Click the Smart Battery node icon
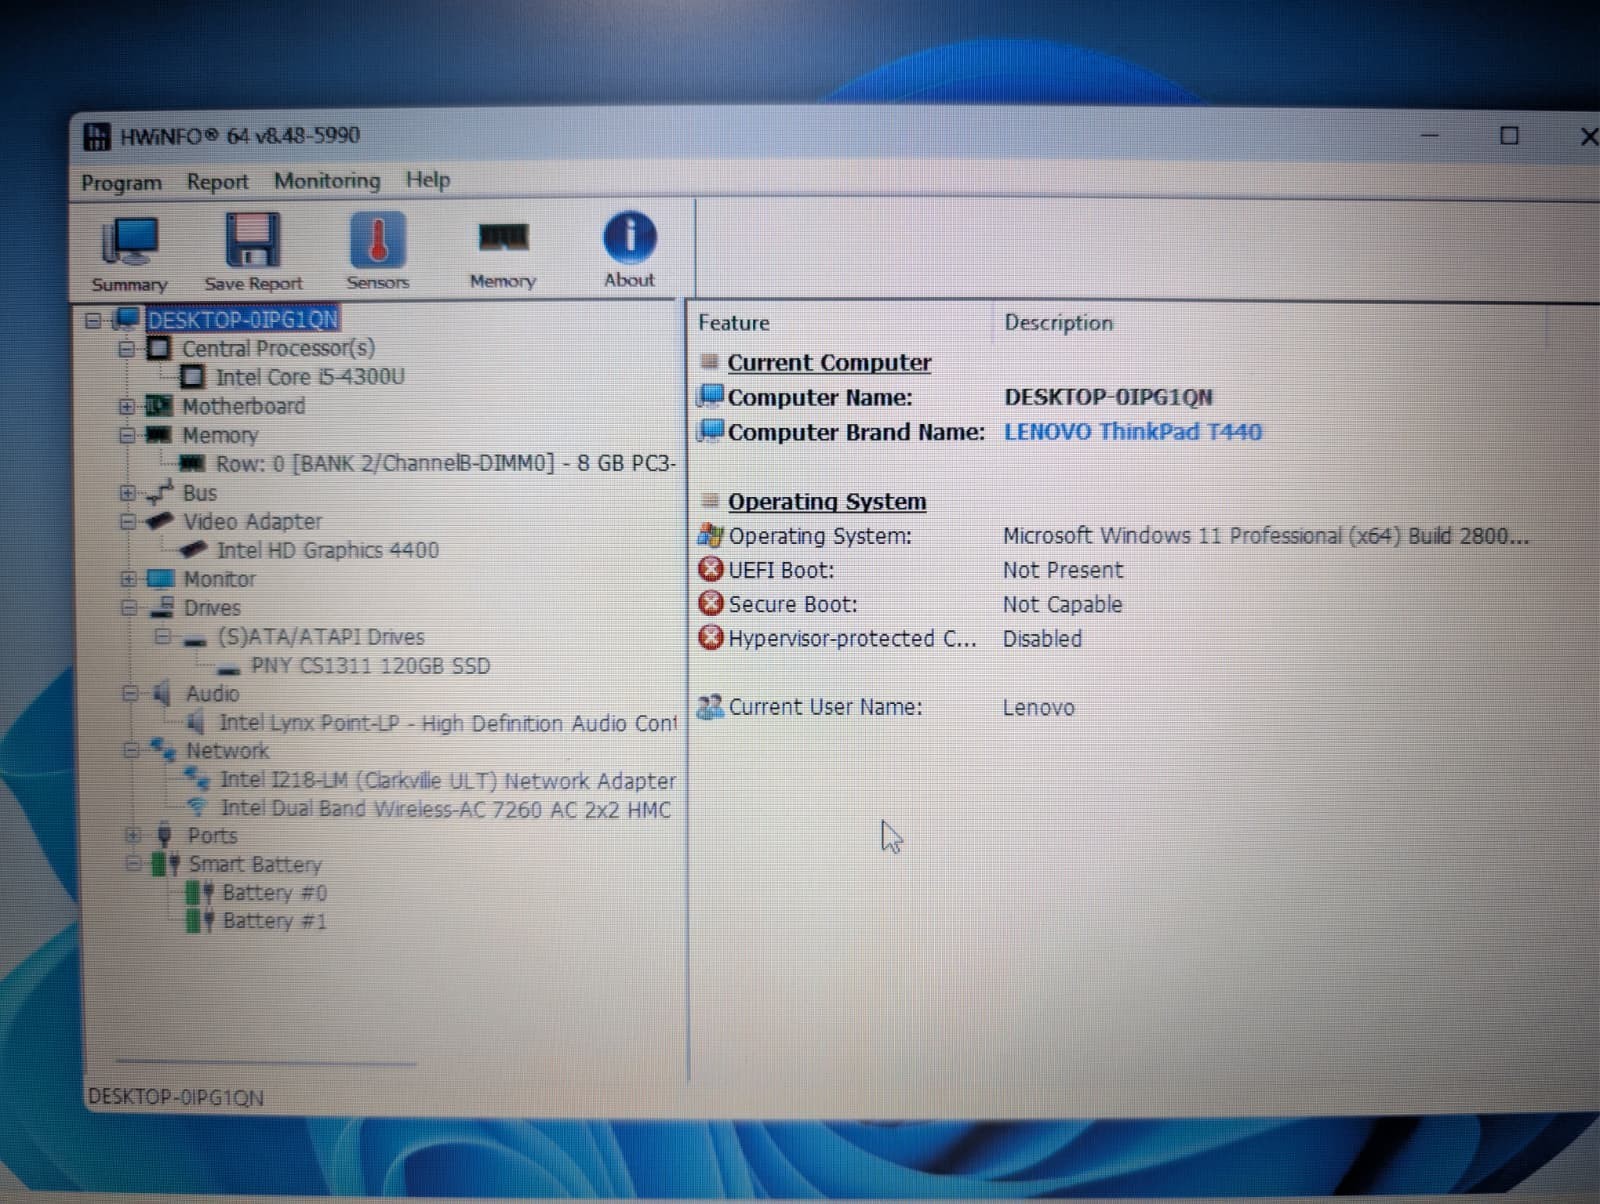The height and width of the screenshot is (1204, 1600). (x=166, y=864)
